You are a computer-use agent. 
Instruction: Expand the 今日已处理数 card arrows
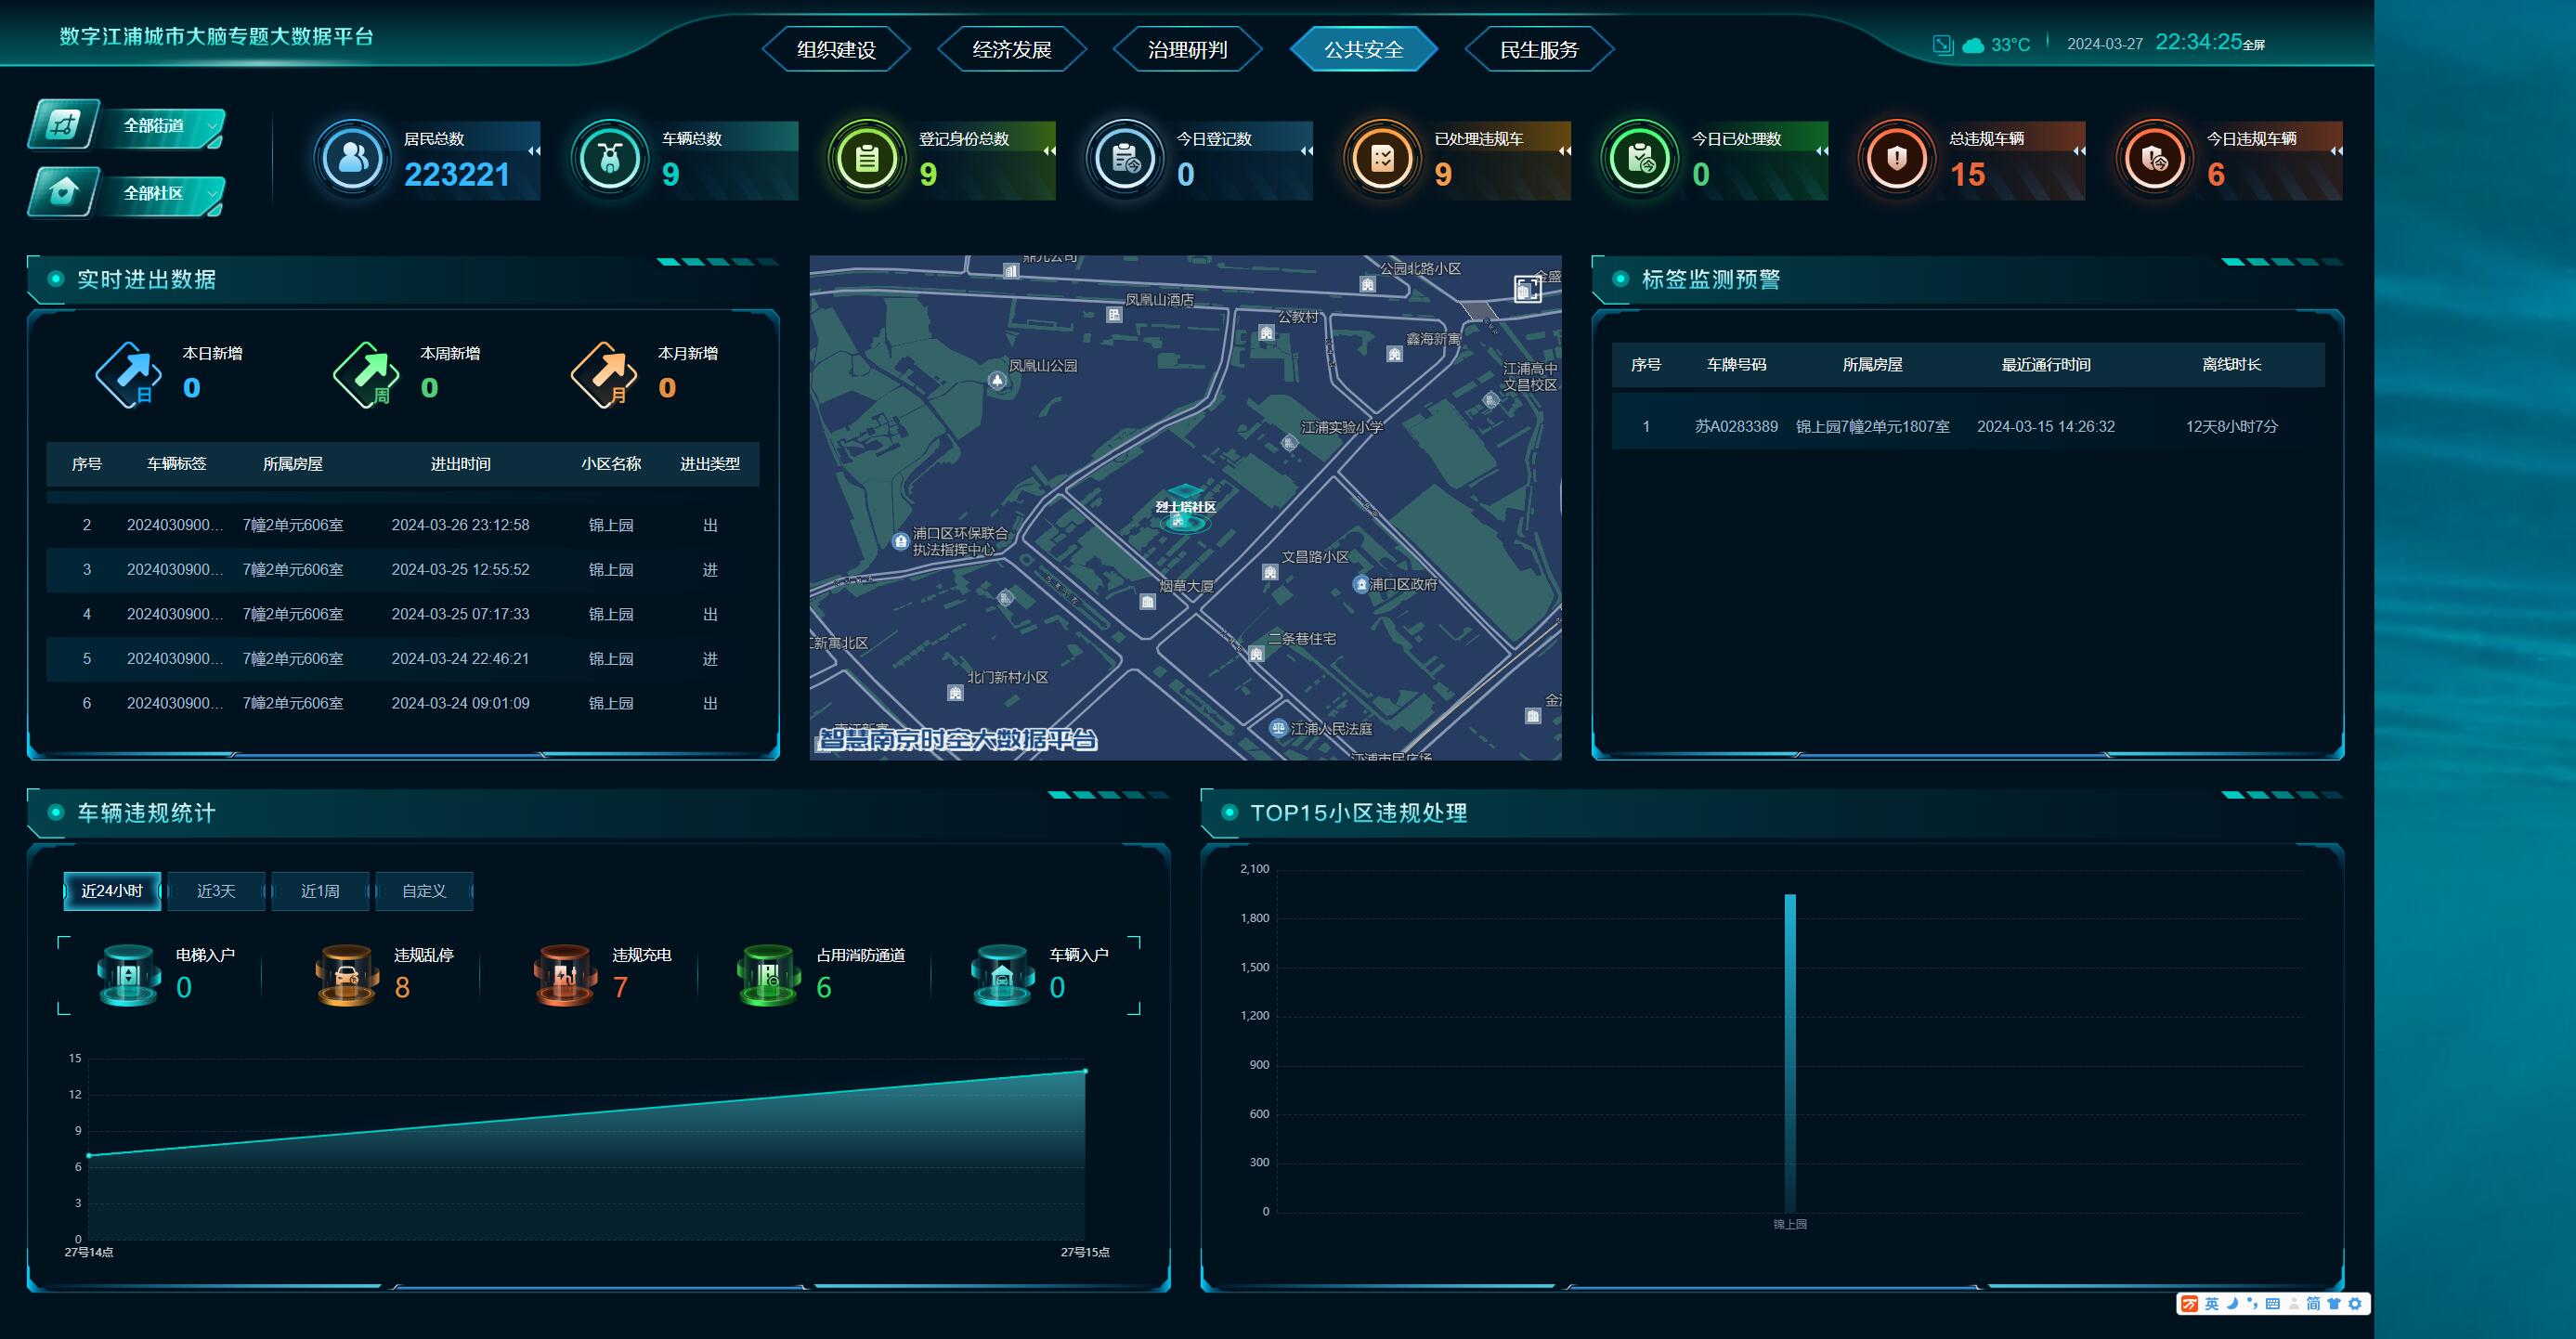coord(1821,151)
